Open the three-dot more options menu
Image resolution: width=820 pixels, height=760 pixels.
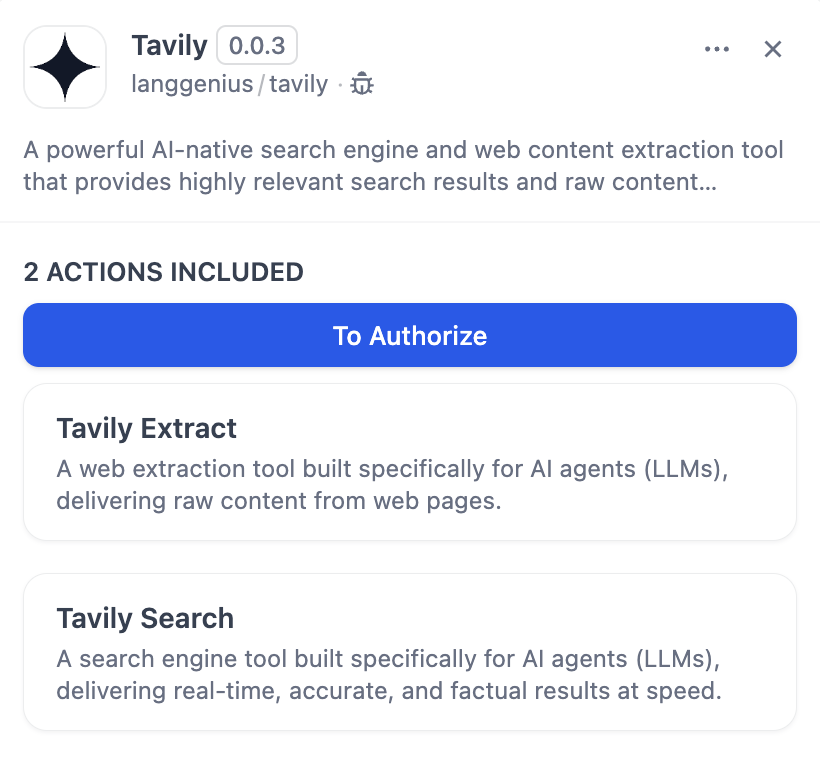pyautogui.click(x=717, y=49)
